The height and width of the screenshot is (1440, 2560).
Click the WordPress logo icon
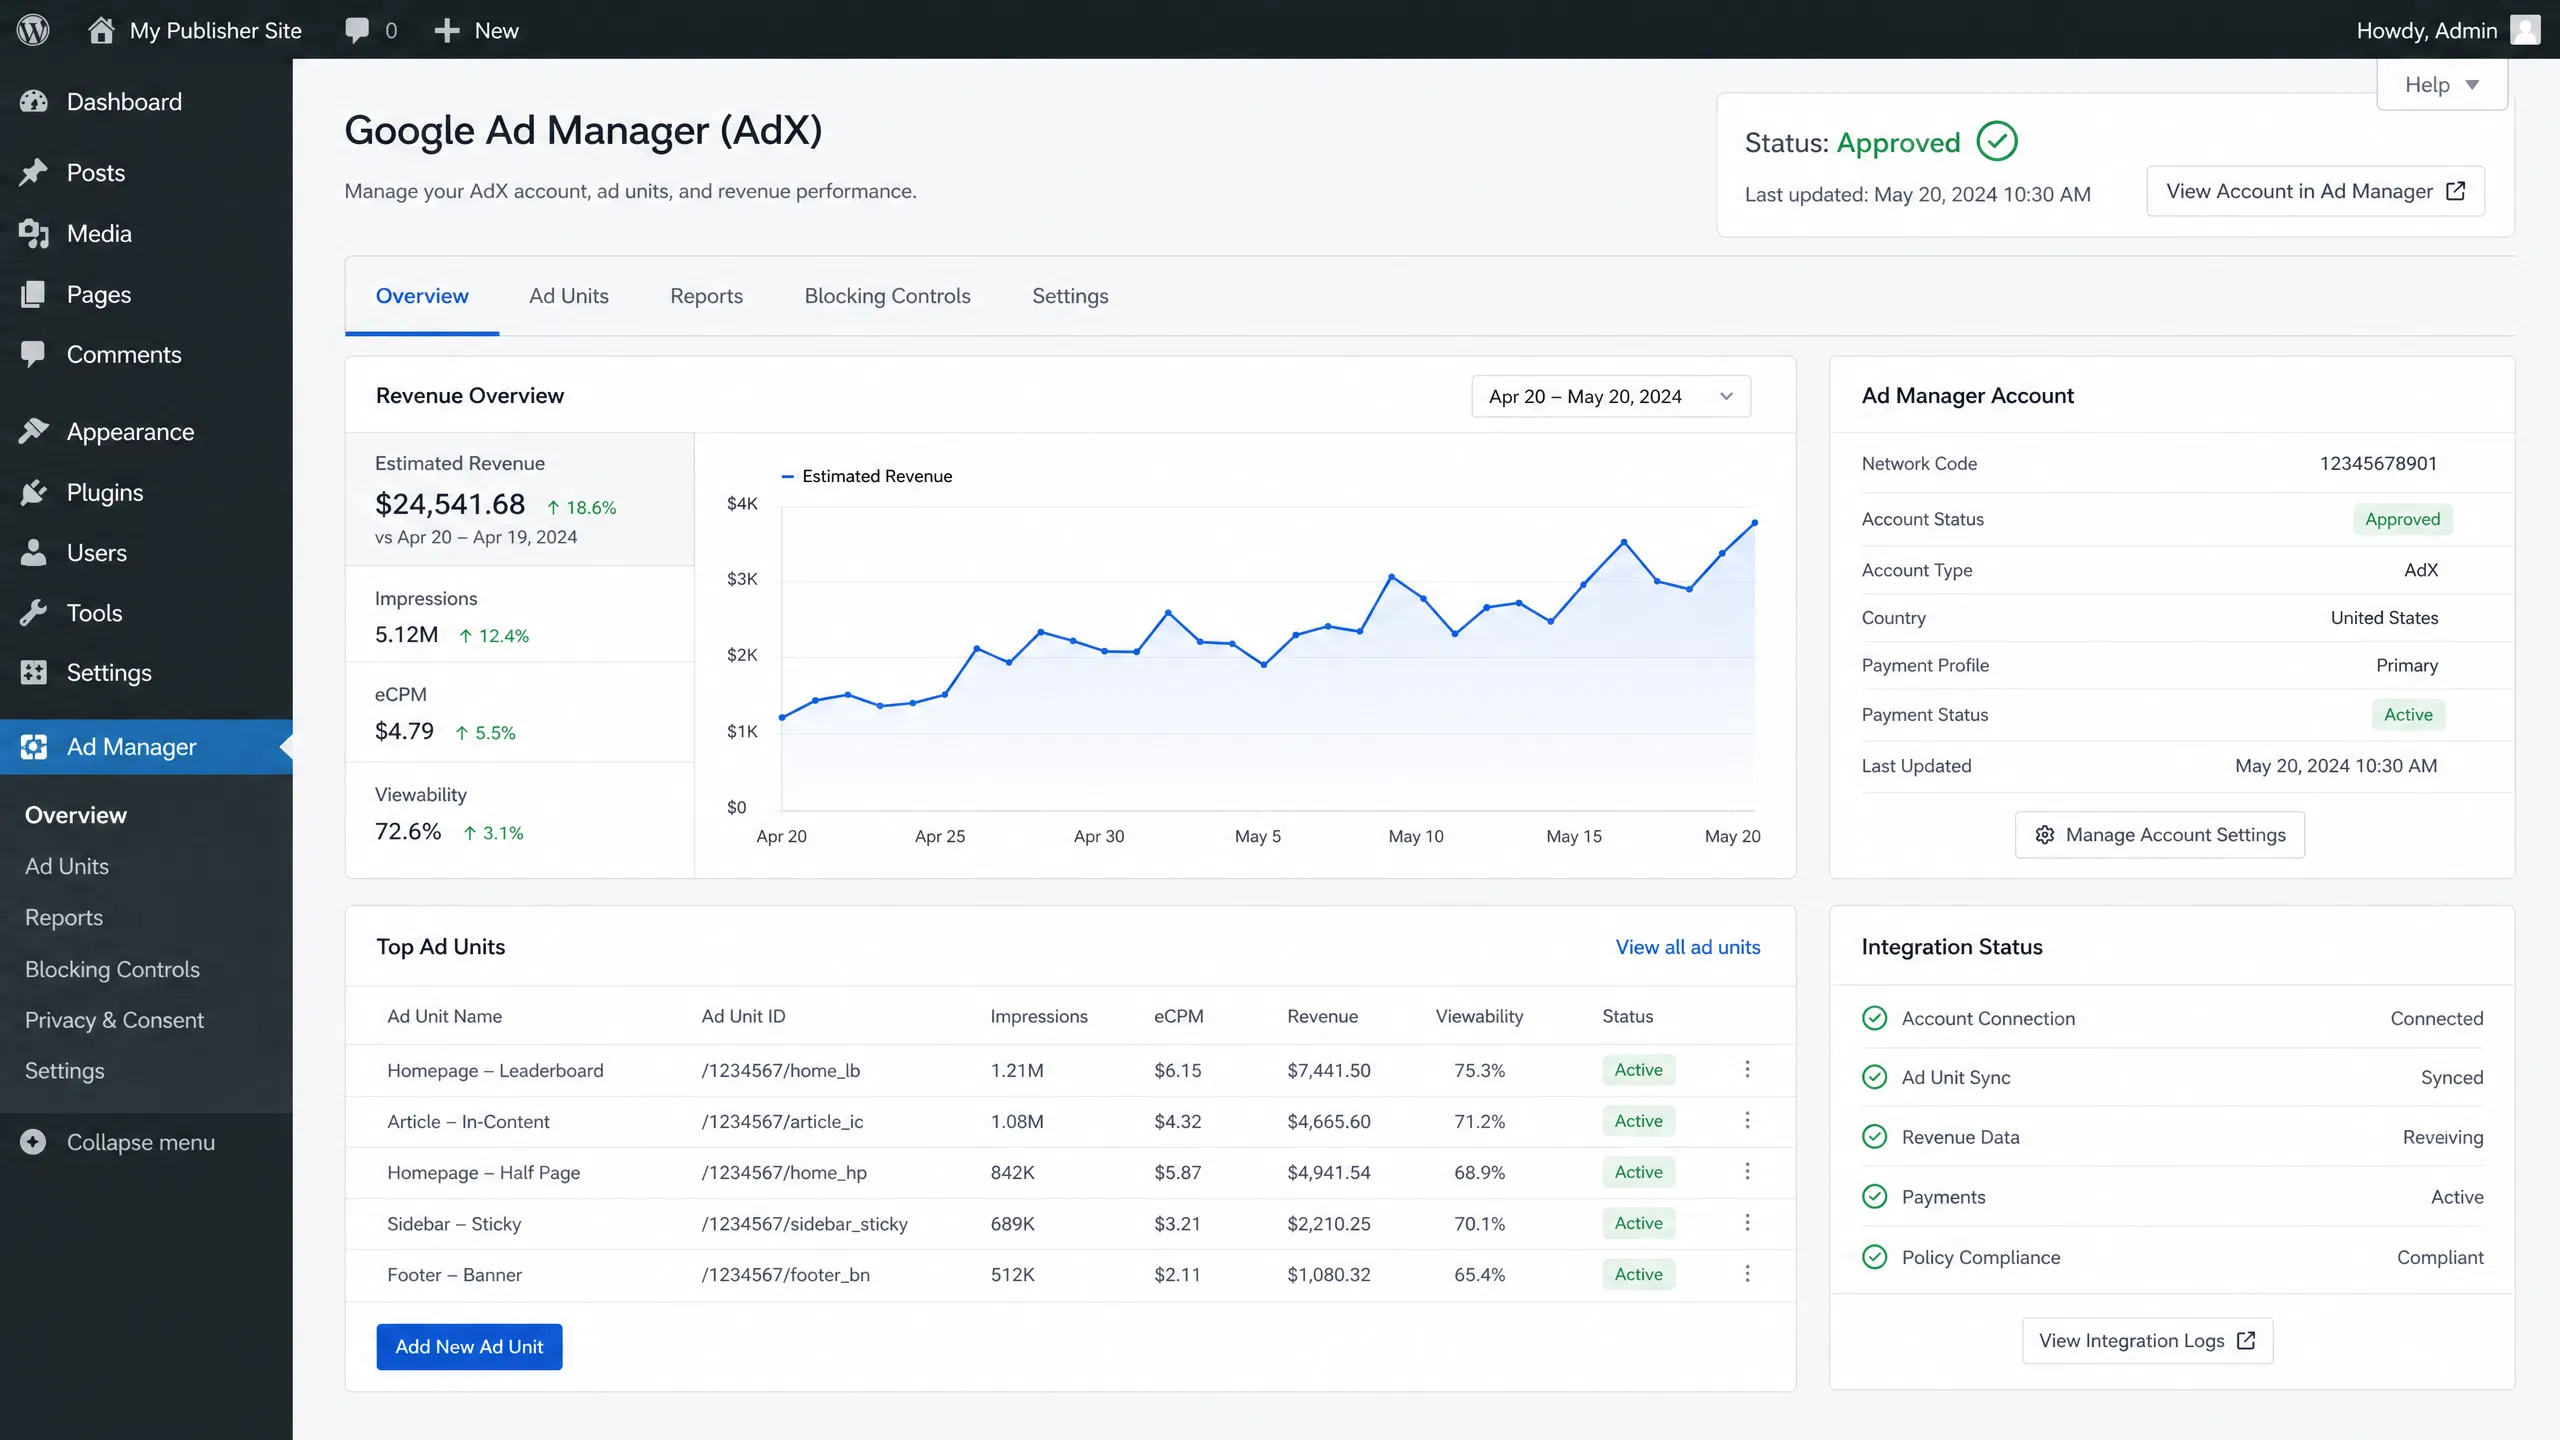pyautogui.click(x=33, y=30)
